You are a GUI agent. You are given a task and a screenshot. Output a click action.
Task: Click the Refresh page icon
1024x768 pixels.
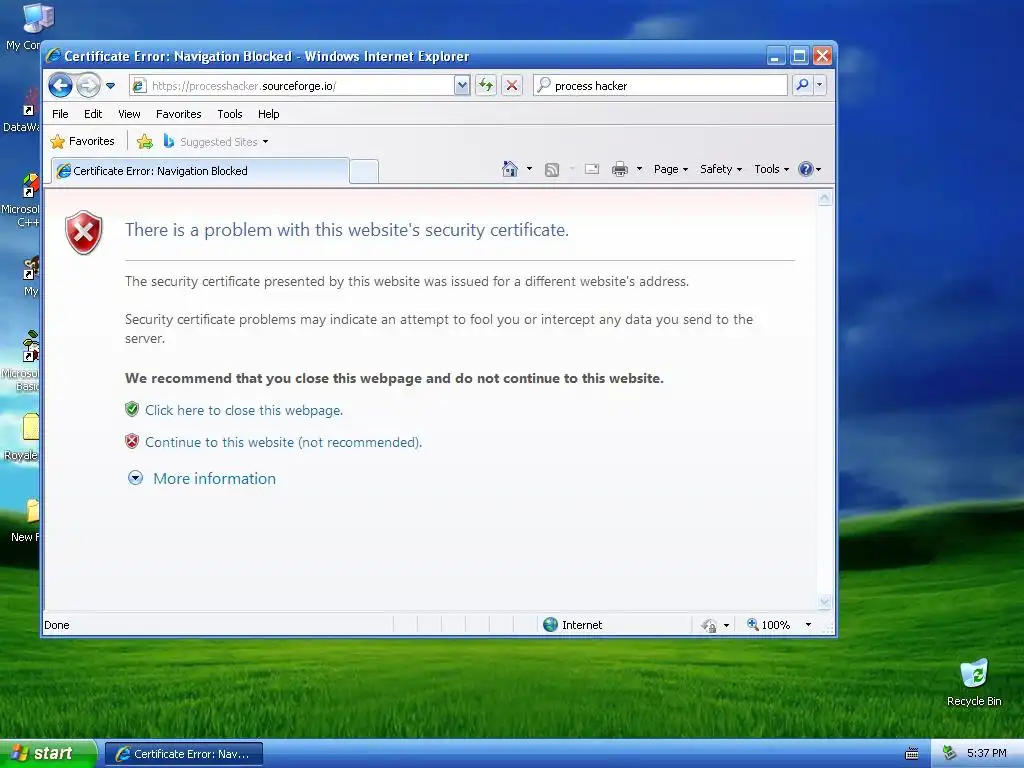point(486,85)
